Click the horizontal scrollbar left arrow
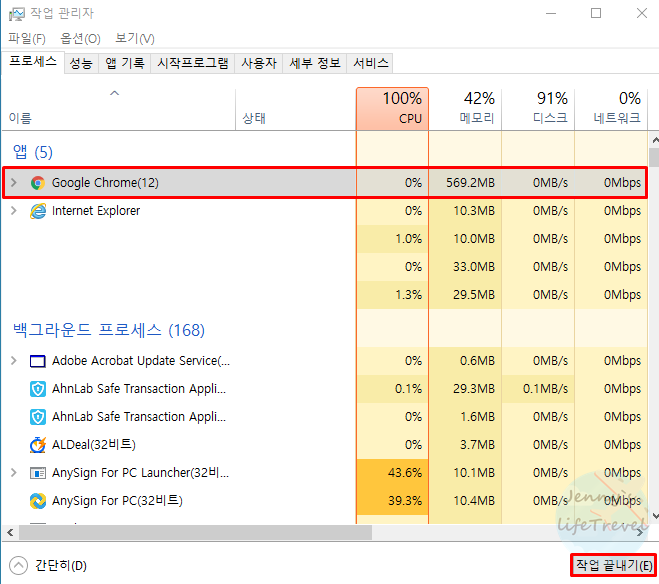The width and height of the screenshot is (659, 584). point(11,533)
